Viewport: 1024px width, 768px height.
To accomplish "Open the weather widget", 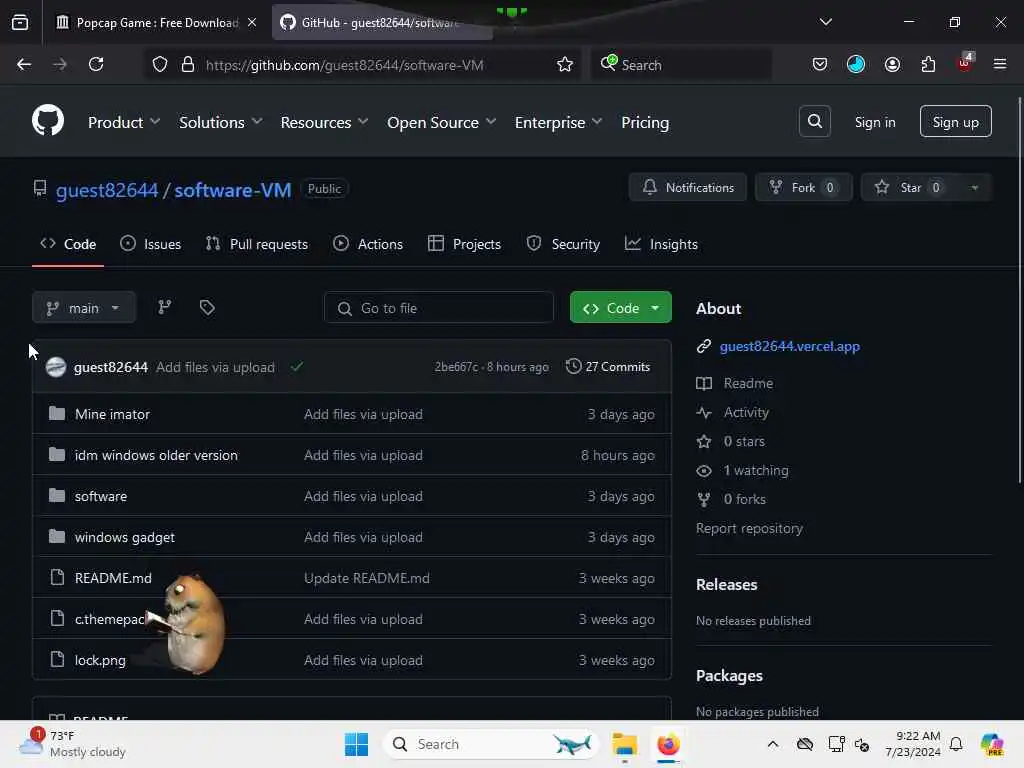I will 72,744.
